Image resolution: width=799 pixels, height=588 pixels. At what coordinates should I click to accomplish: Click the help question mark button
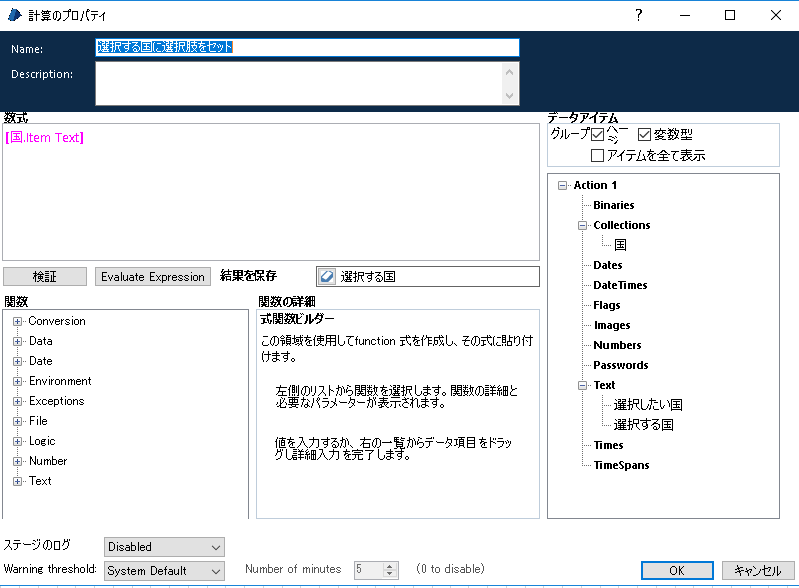click(x=638, y=15)
